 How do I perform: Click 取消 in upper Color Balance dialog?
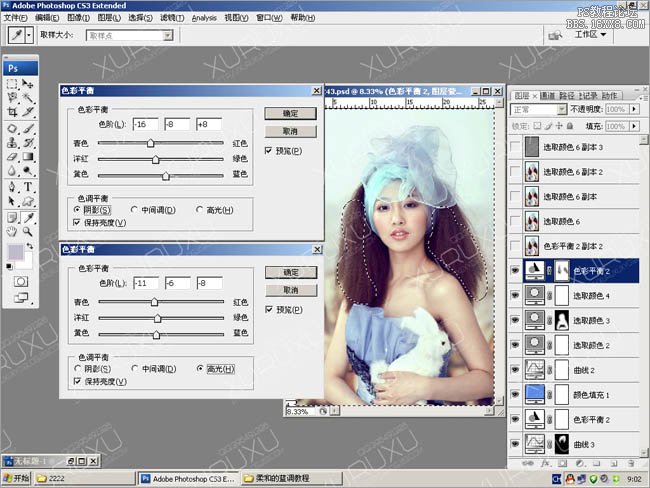click(x=290, y=131)
